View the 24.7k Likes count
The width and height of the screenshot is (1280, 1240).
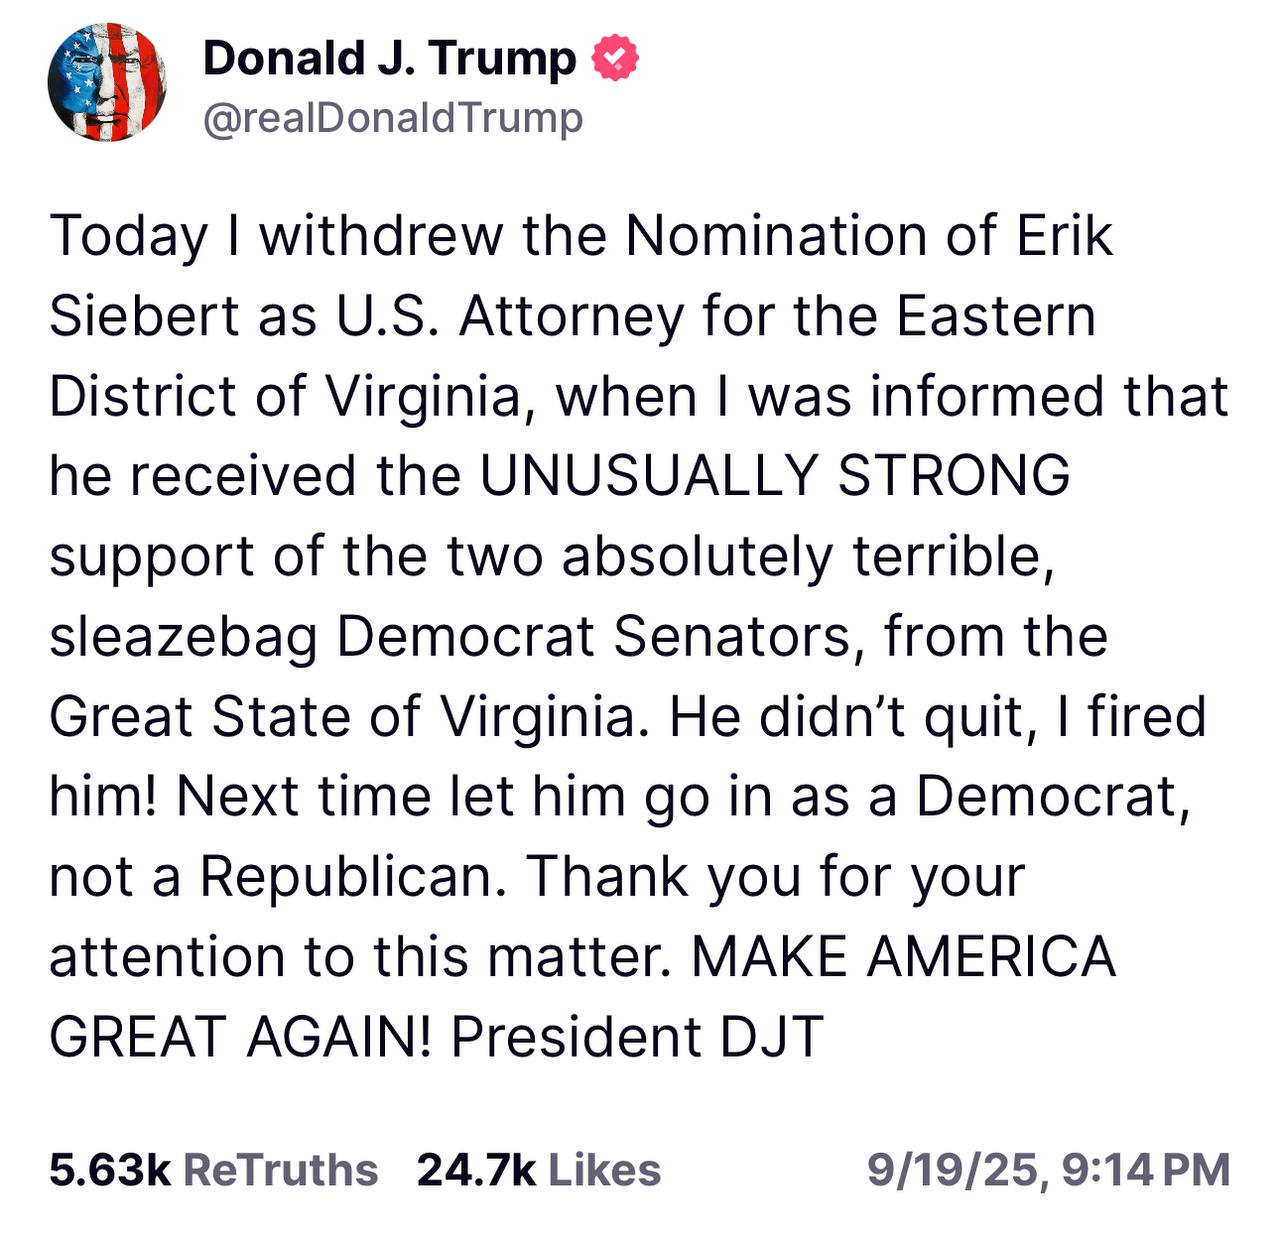click(x=476, y=1170)
